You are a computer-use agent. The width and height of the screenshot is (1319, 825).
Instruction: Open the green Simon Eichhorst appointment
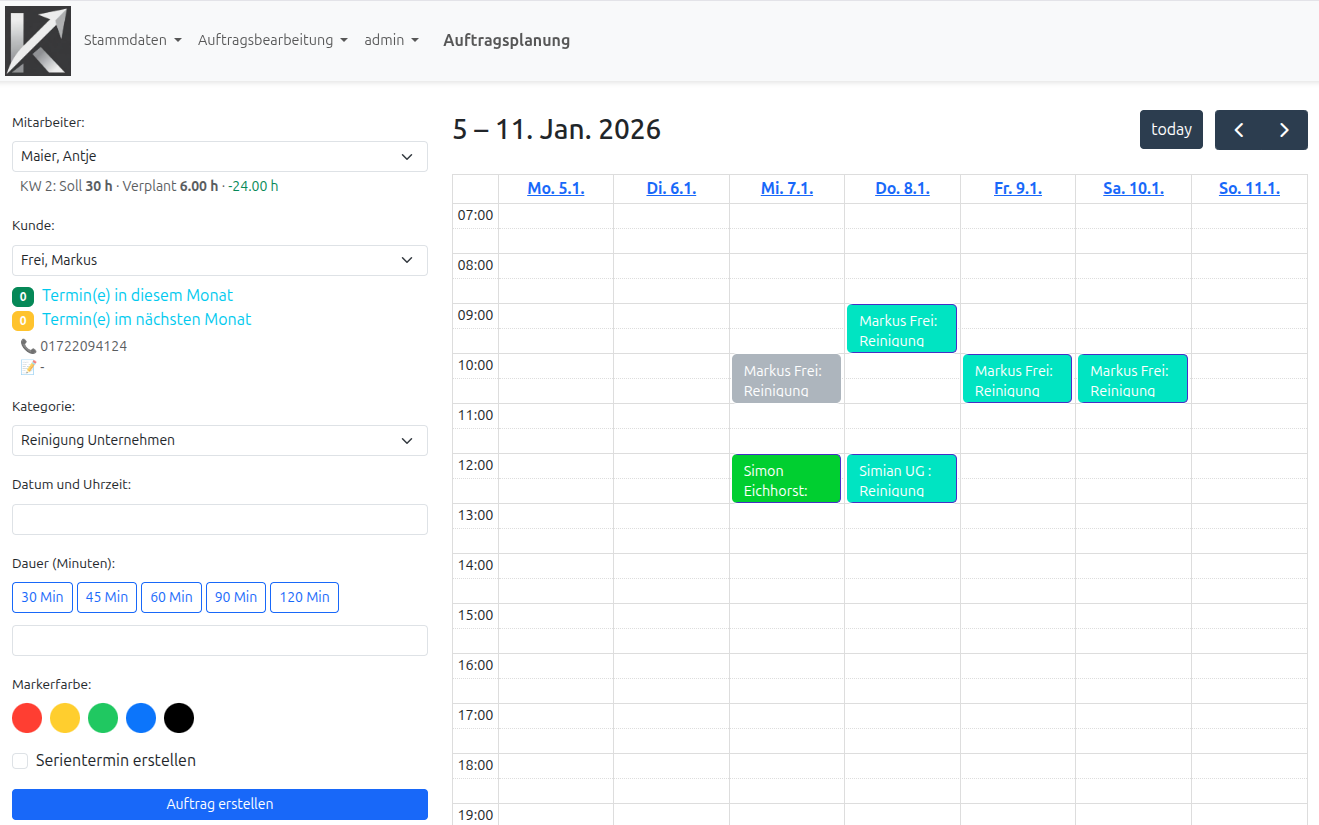pyautogui.click(x=786, y=479)
